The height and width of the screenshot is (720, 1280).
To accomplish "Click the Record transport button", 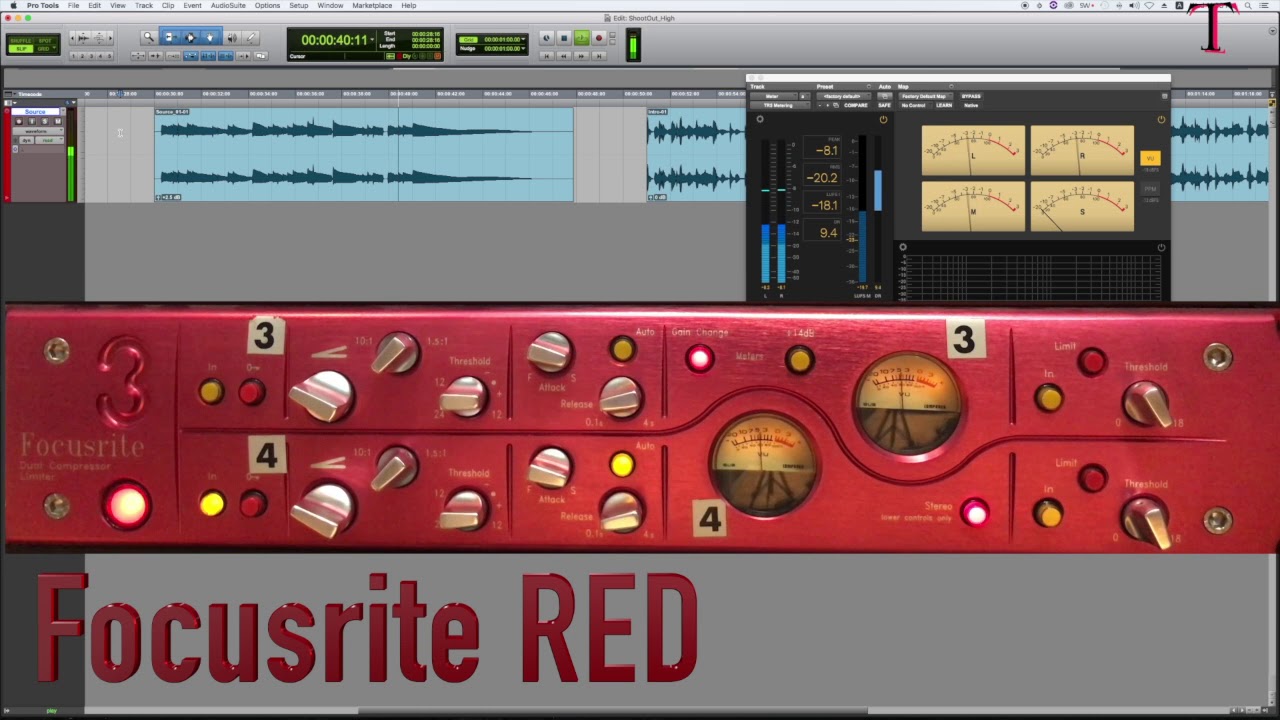I will [x=598, y=38].
